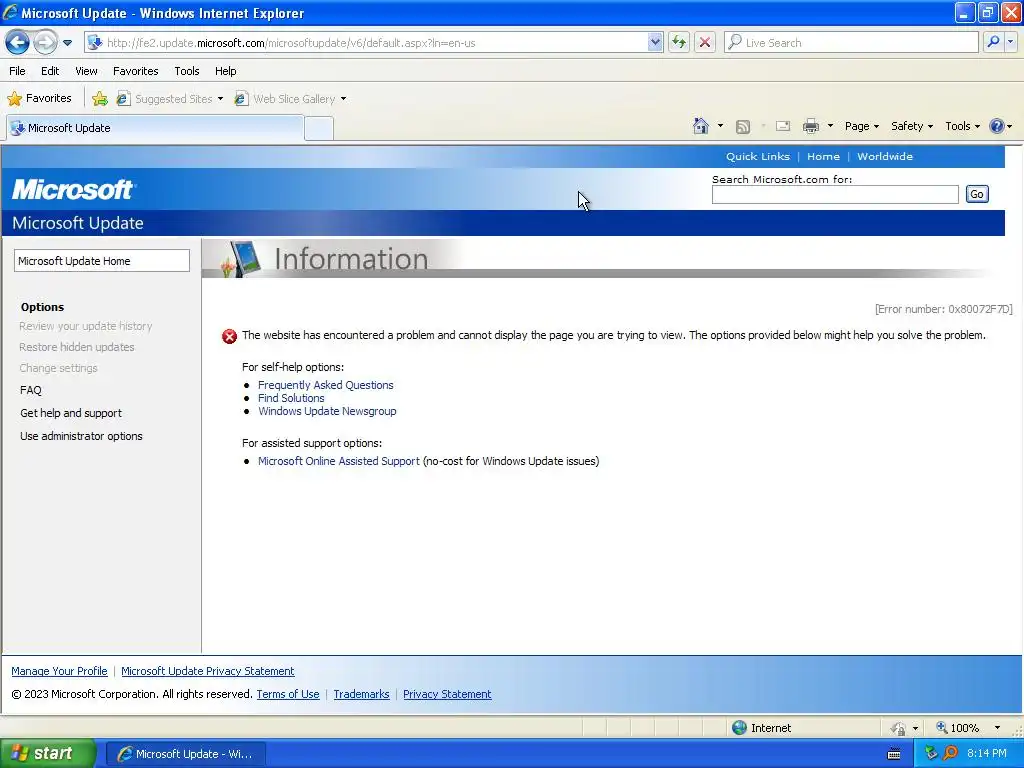The height and width of the screenshot is (768, 1024).
Task: Click Microsoft Update Home sidebar item
Action: pyautogui.click(x=102, y=261)
